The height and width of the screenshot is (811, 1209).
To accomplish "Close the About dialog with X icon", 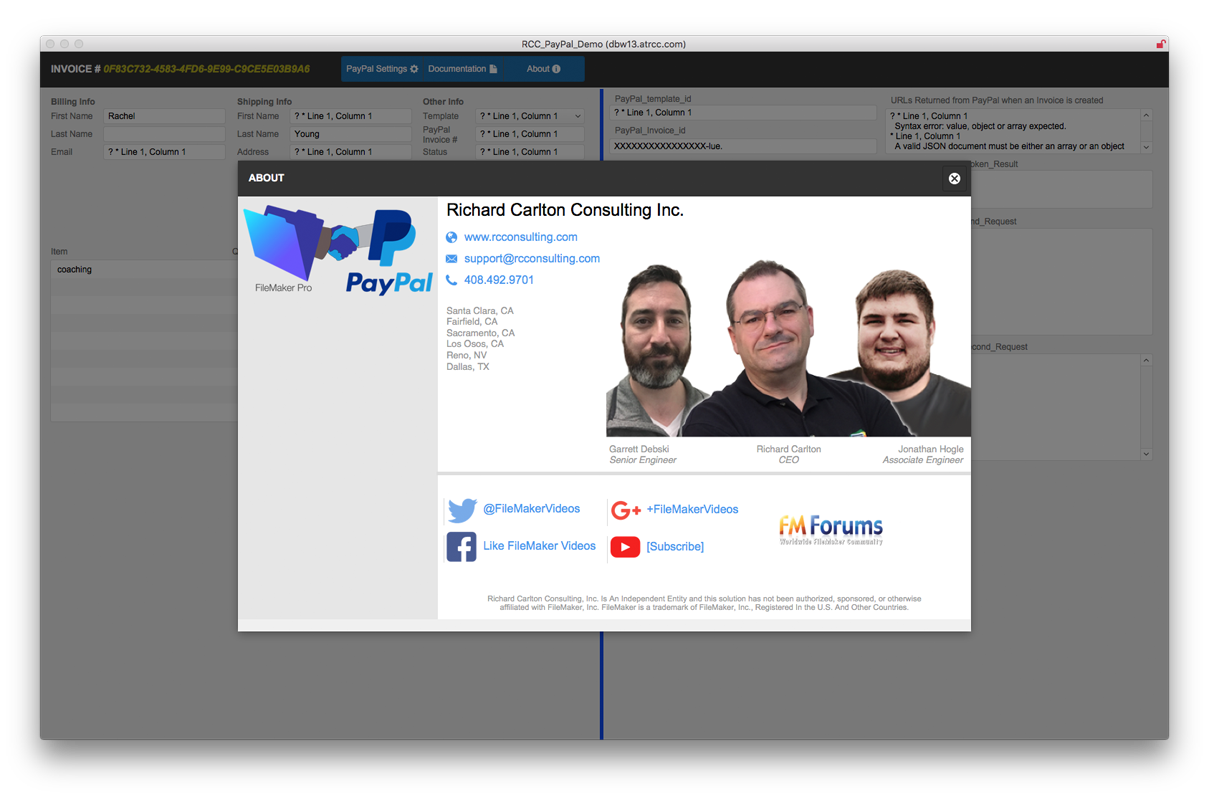I will coord(954,178).
